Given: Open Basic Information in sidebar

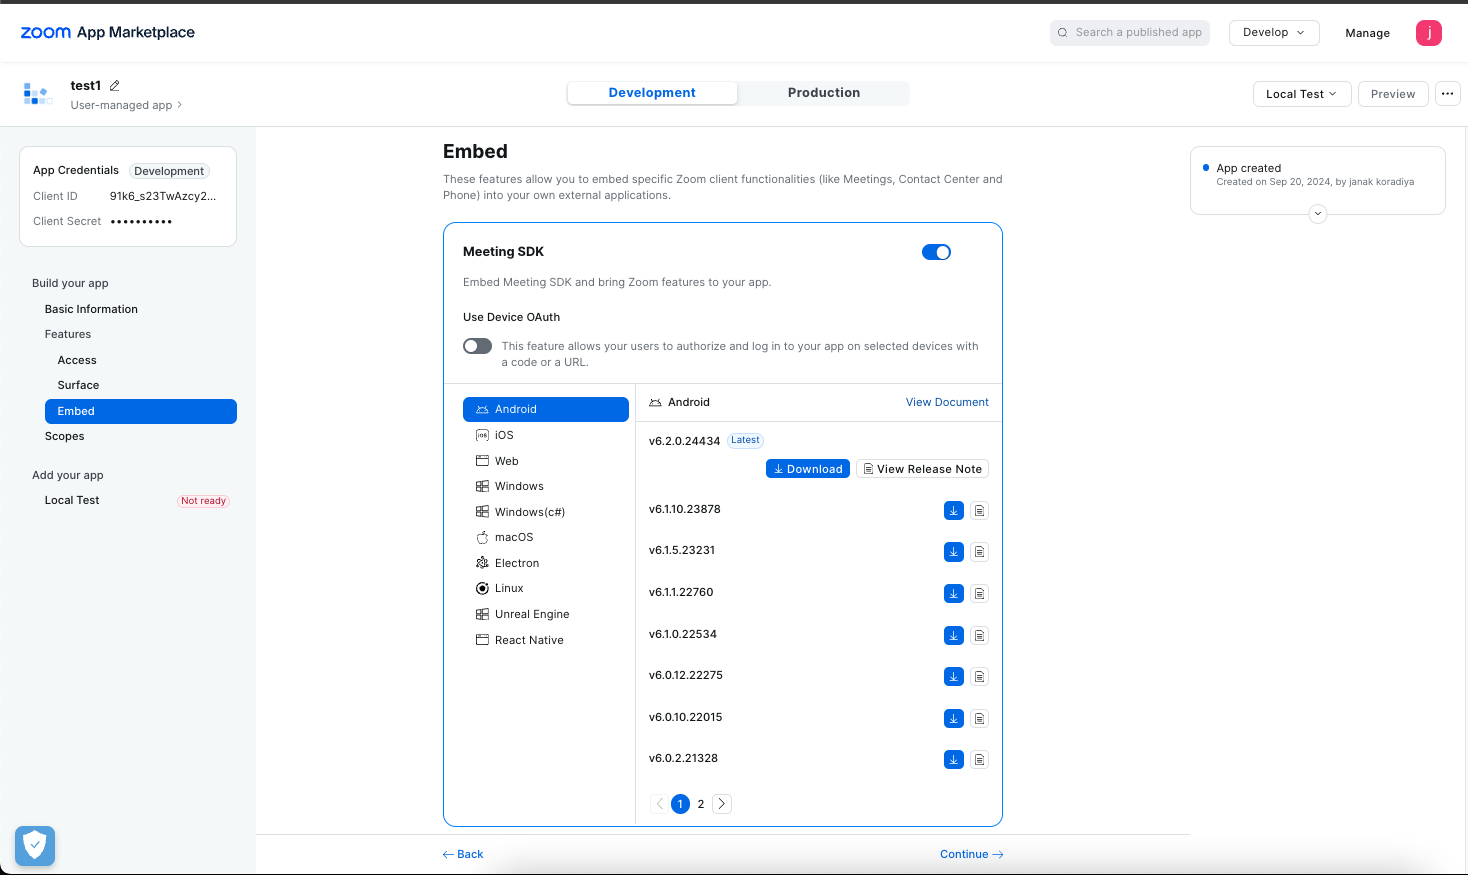Looking at the screenshot, I should click(x=91, y=310).
